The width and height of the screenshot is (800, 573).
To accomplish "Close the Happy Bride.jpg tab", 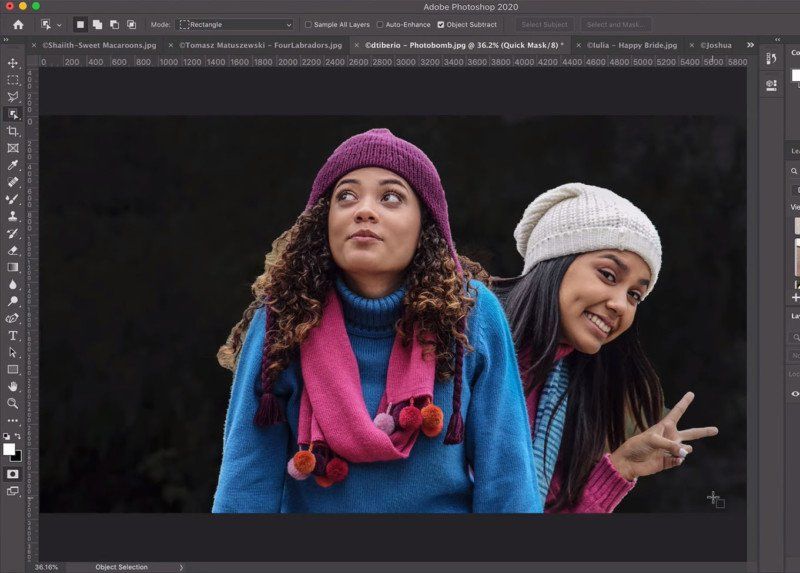I will tap(578, 45).
